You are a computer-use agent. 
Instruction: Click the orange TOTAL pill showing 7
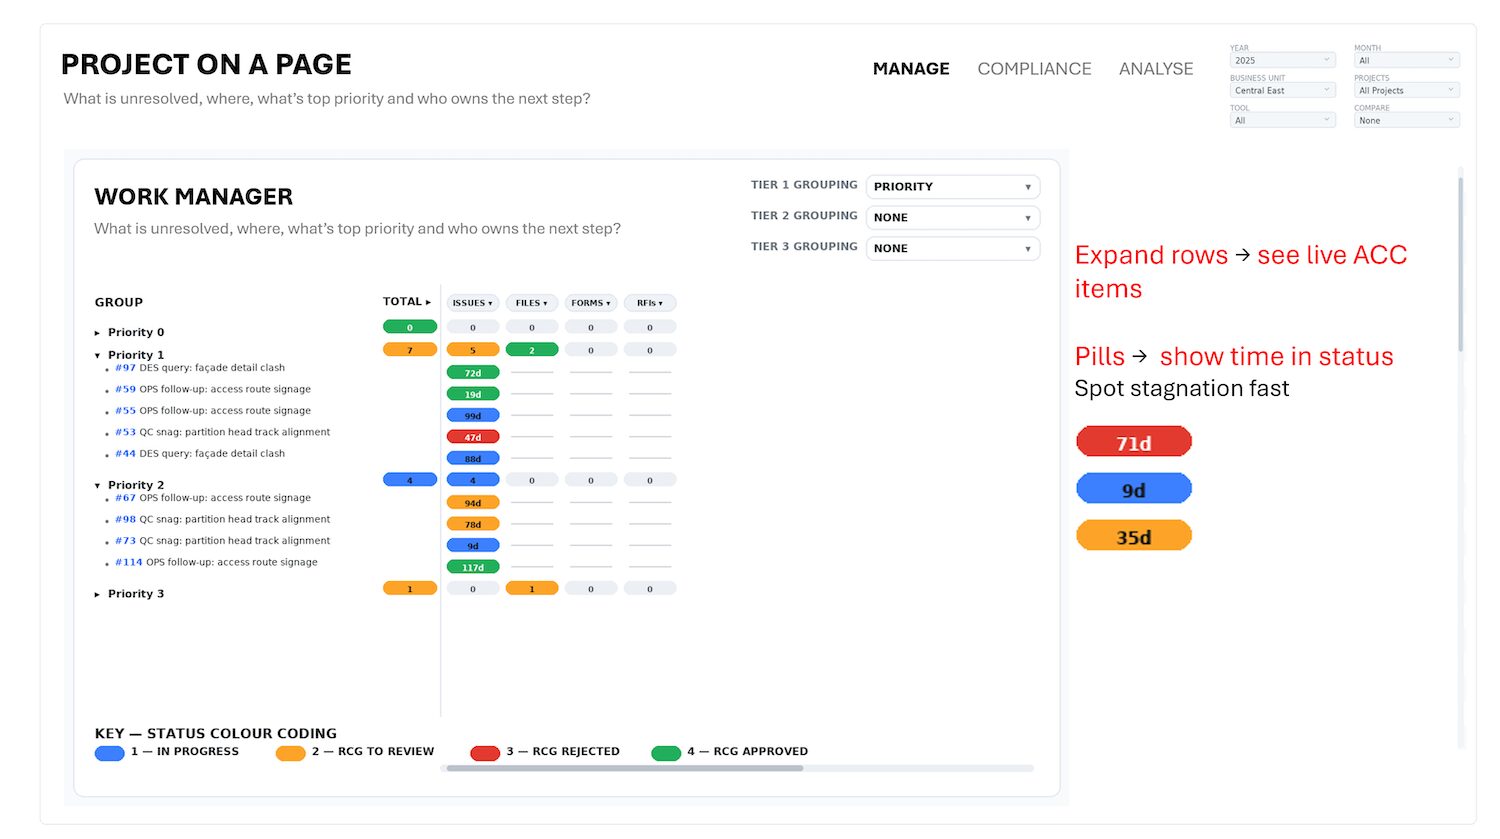[410, 349]
